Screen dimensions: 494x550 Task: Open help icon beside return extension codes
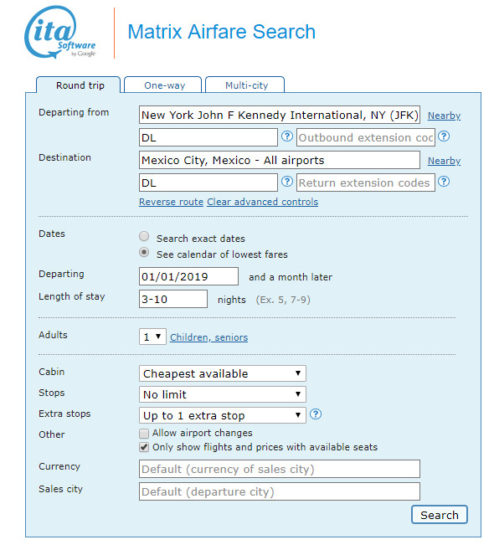pos(444,182)
